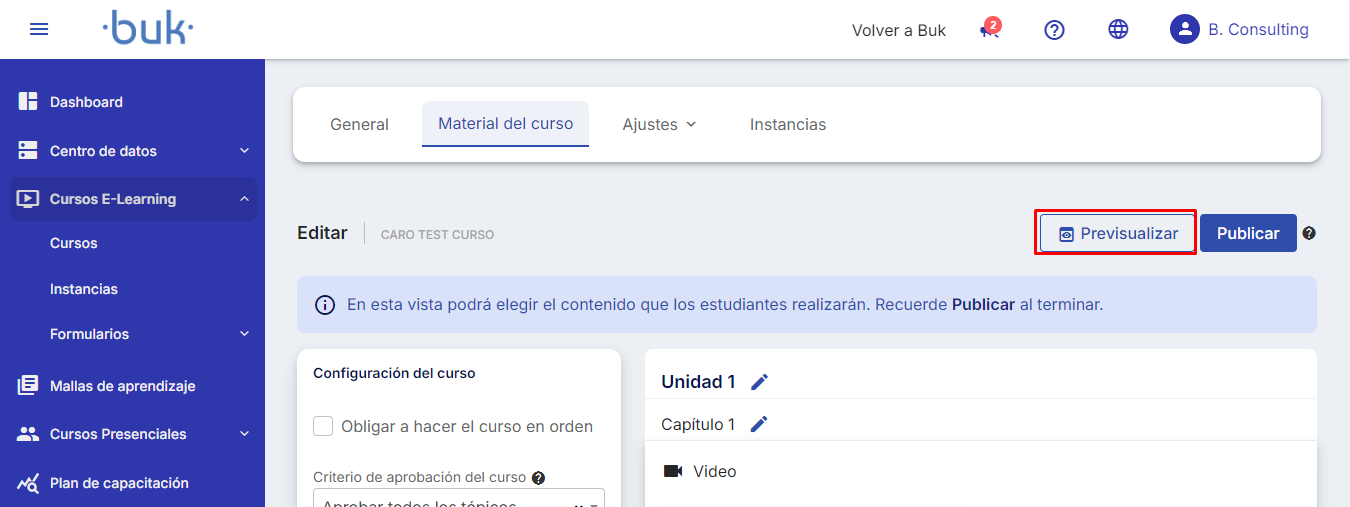The width and height of the screenshot is (1350, 507).
Task: Expand Formularios submenu
Action: tap(244, 334)
